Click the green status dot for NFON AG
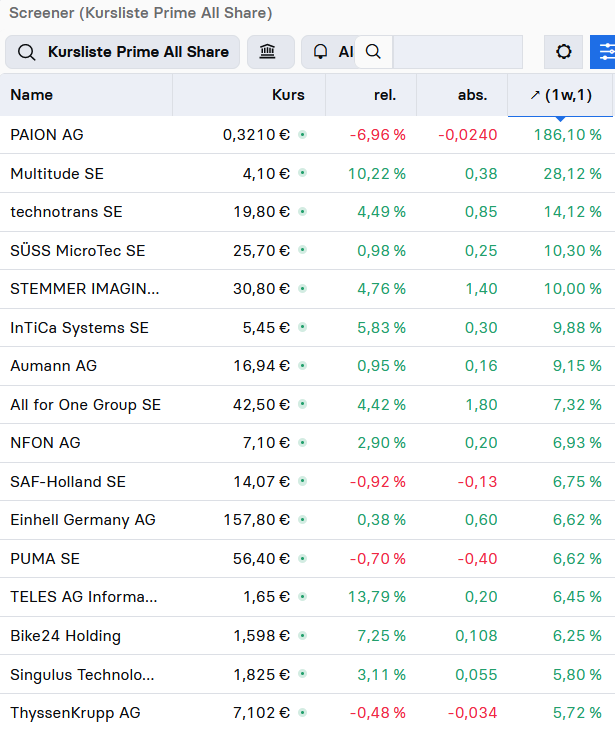 click(302, 443)
